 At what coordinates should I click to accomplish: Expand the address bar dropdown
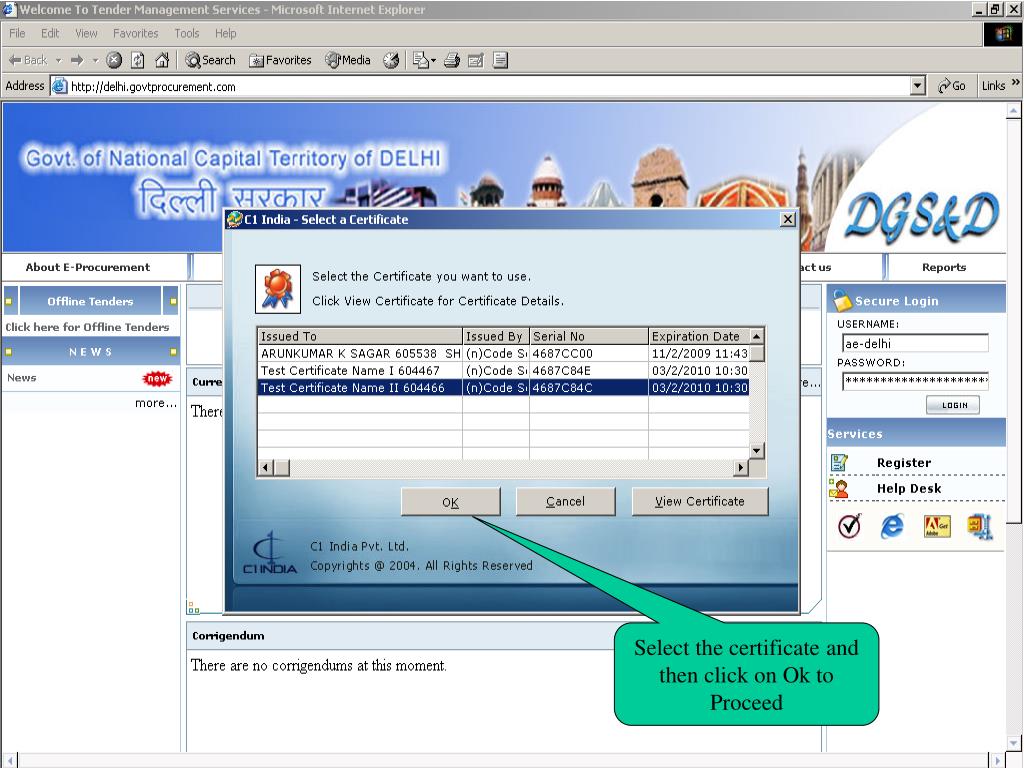click(x=918, y=86)
